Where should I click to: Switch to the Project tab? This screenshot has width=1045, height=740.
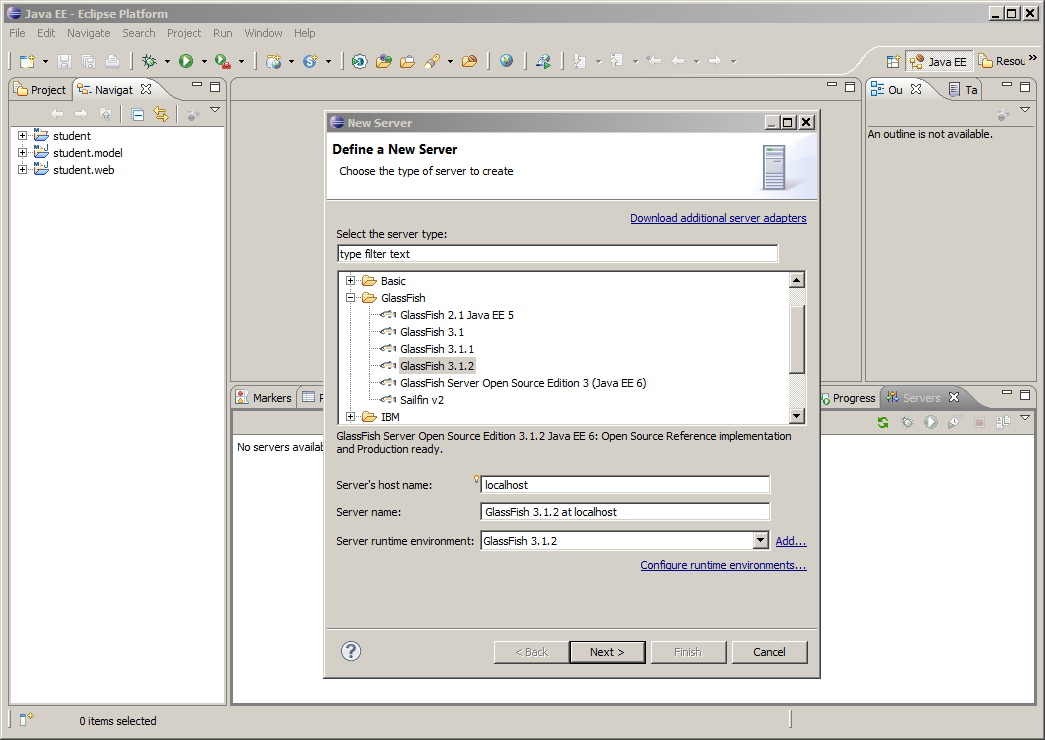point(41,89)
